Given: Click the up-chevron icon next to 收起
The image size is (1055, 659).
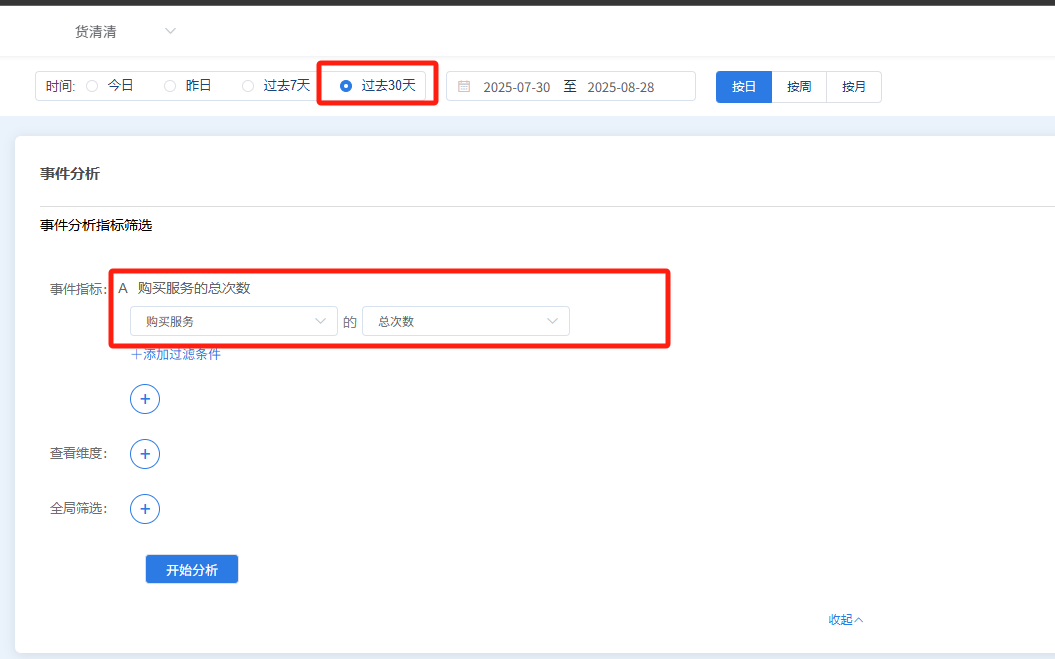Looking at the screenshot, I should [859, 620].
